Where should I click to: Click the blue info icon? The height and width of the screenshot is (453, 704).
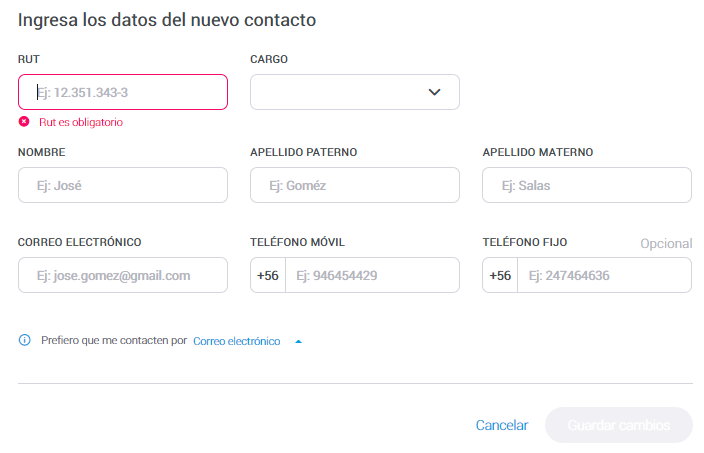pos(25,340)
